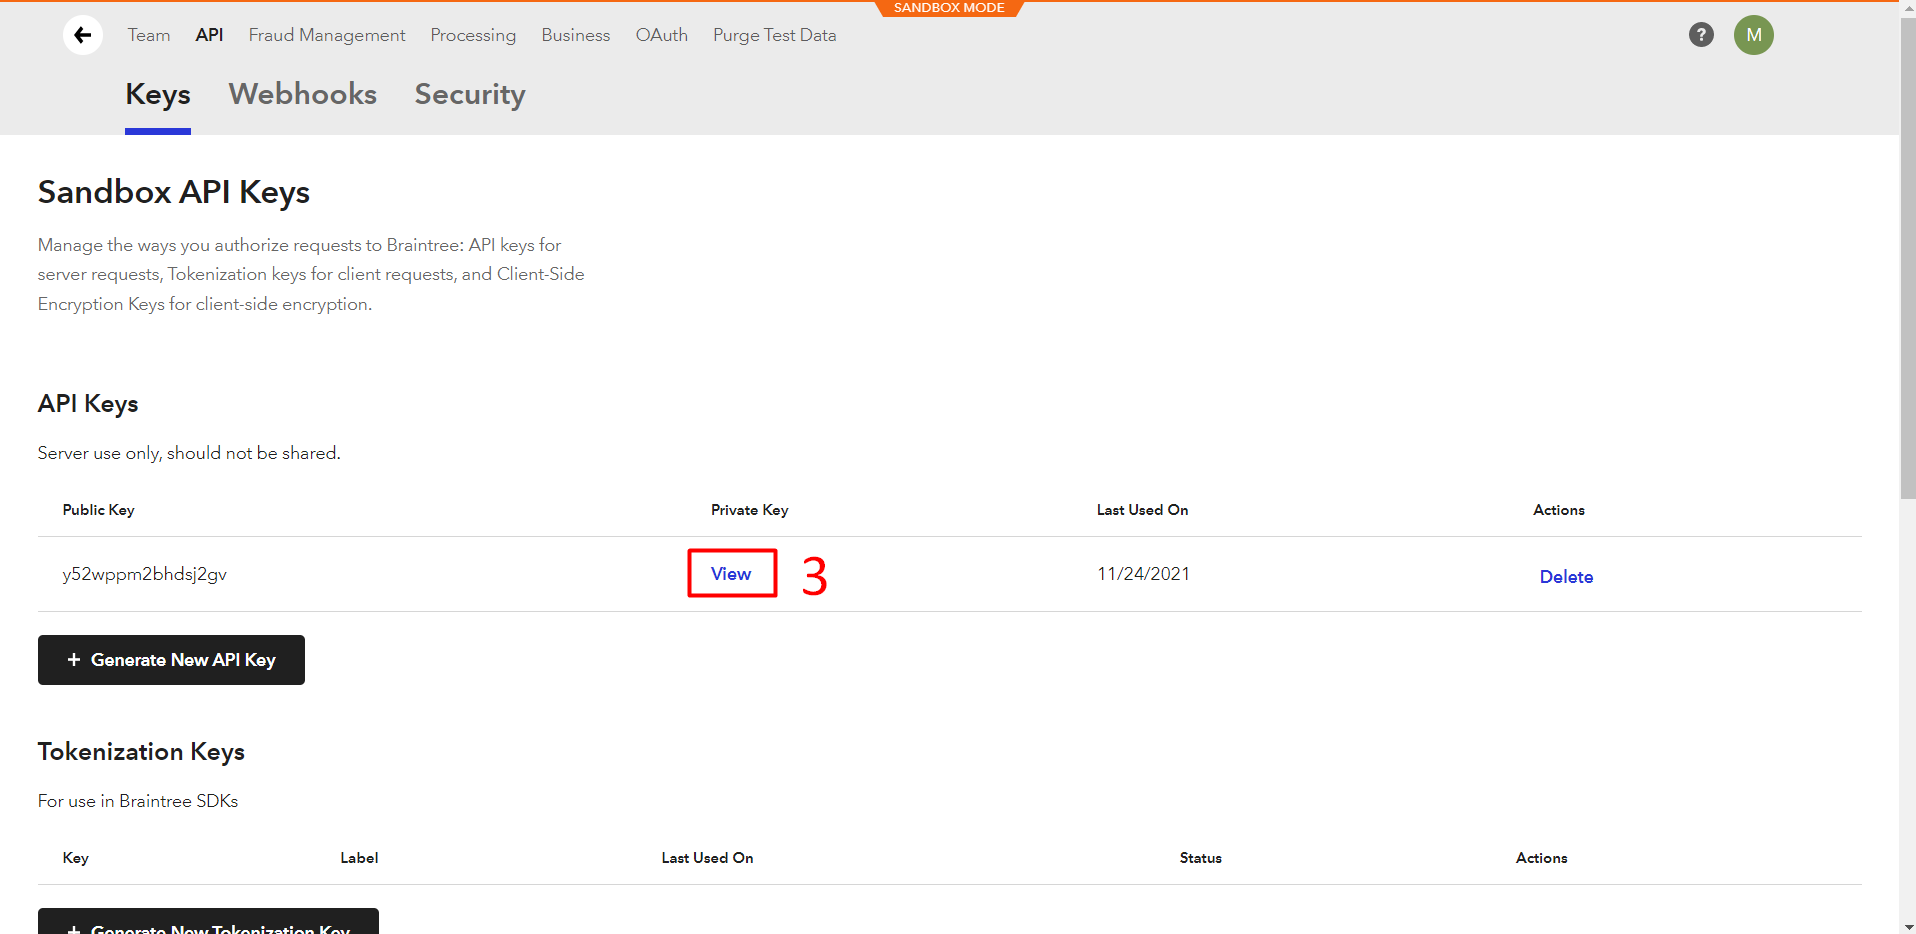The width and height of the screenshot is (1916, 934).
Task: Click Generate New Tokenization Key button
Action: coord(208,924)
